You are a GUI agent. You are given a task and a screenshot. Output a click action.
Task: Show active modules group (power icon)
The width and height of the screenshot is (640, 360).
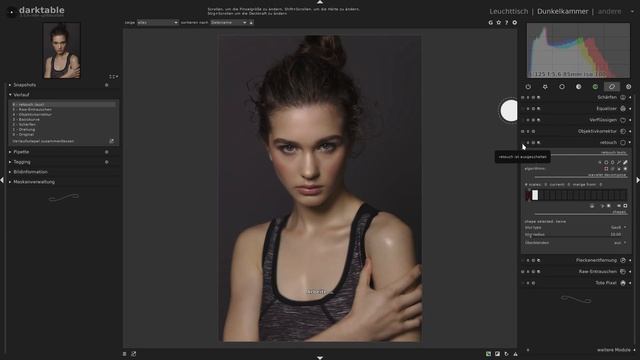click(528, 87)
